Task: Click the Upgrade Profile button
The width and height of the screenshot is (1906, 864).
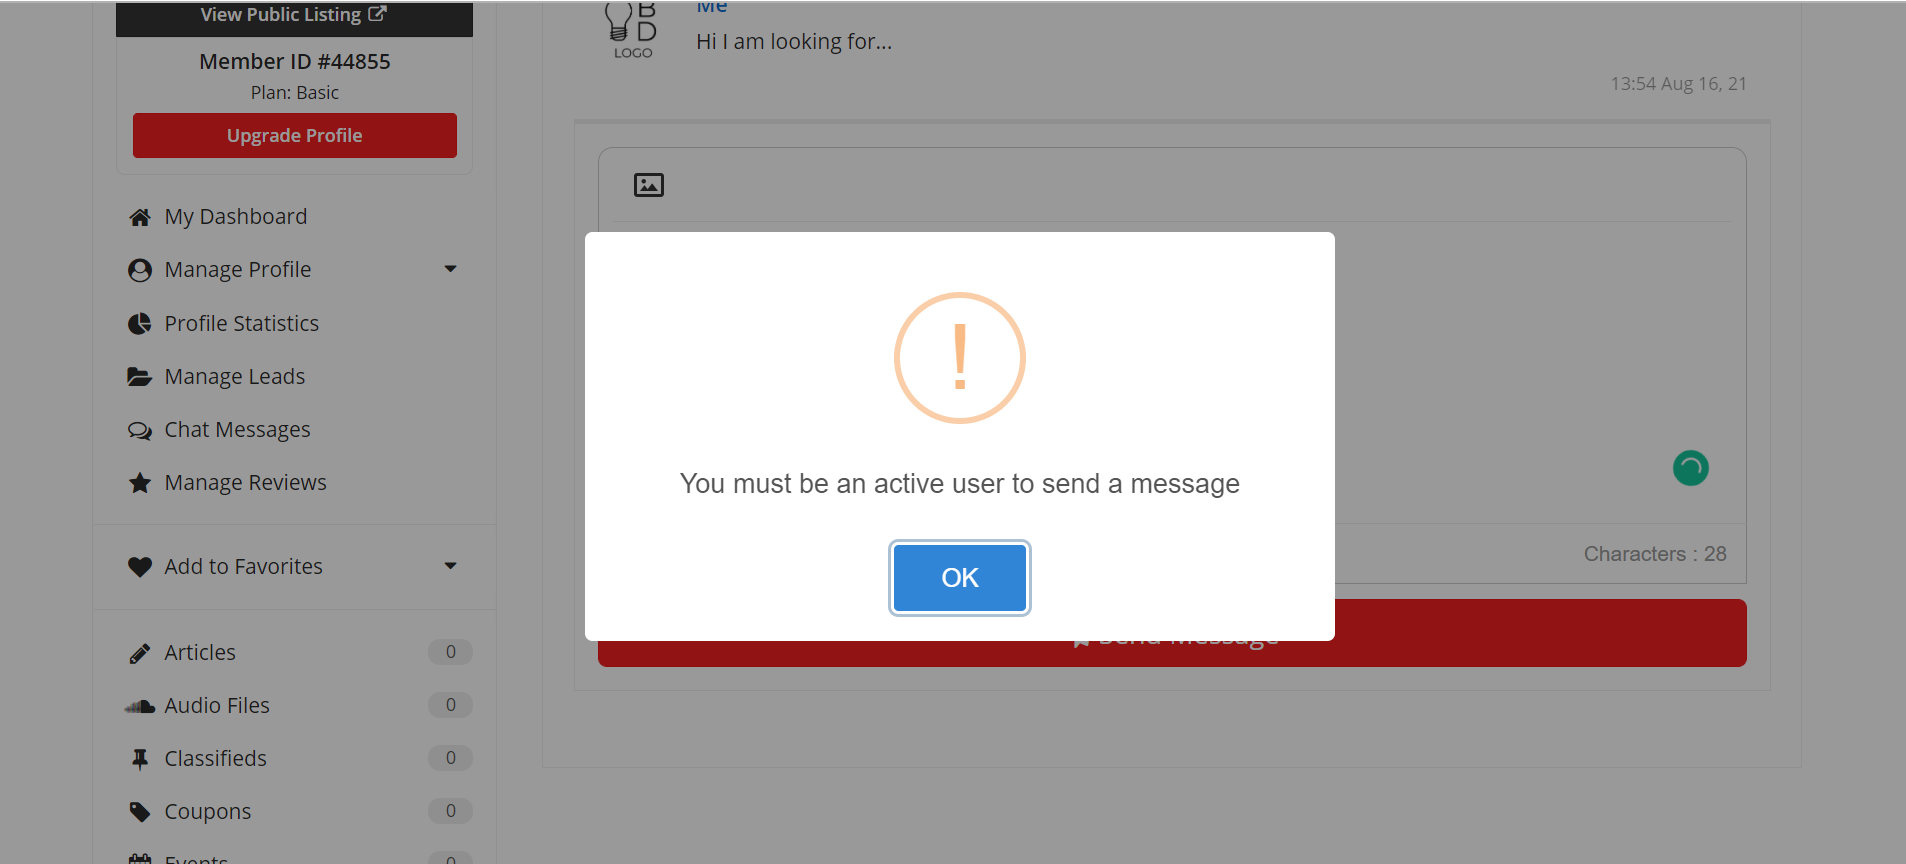Action: 295,135
